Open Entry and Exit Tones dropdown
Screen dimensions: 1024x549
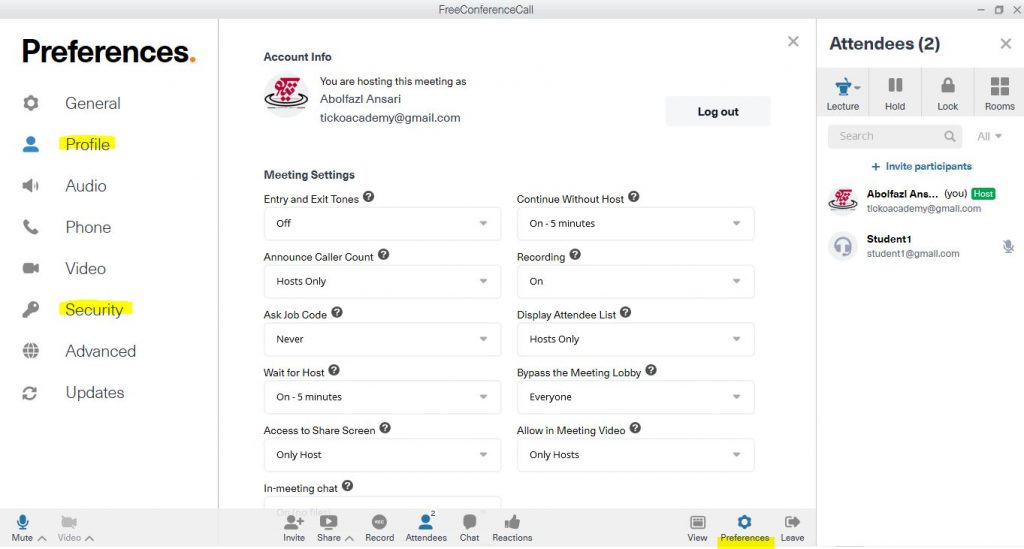[382, 223]
